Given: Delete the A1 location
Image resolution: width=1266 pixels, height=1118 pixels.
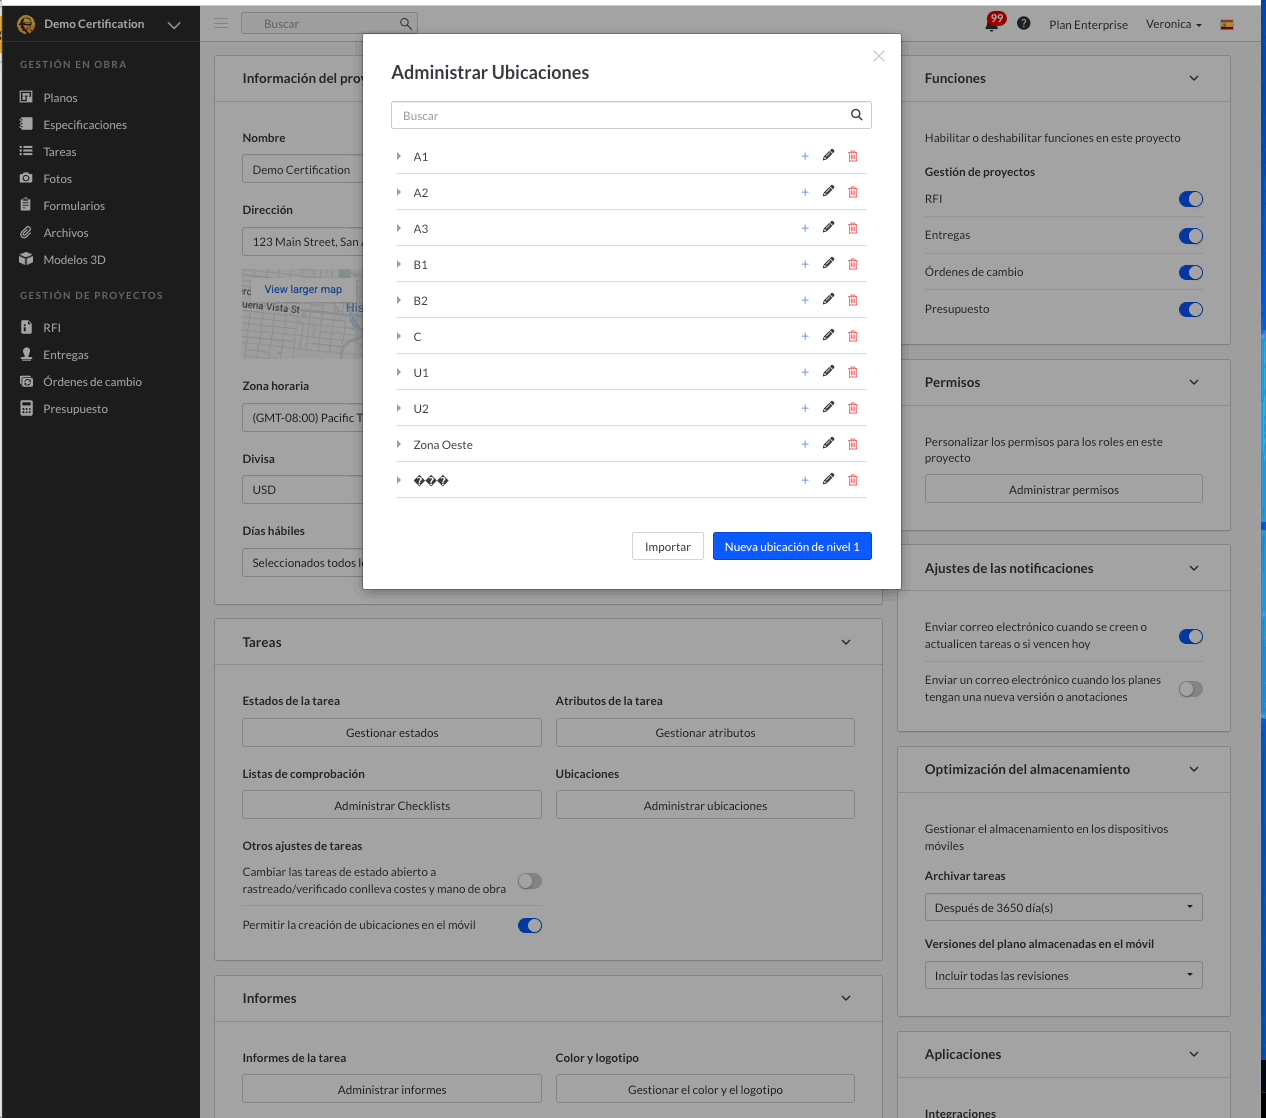Looking at the screenshot, I should pyautogui.click(x=853, y=156).
